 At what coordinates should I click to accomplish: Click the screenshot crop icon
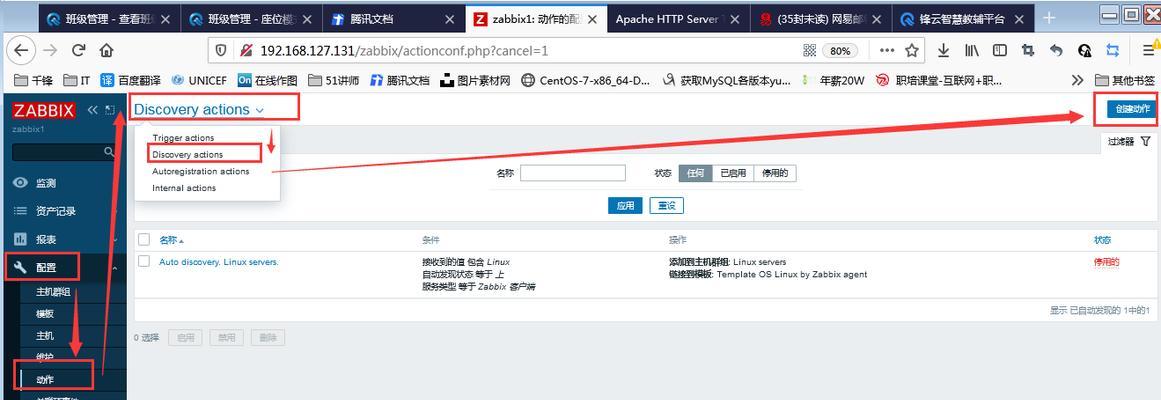coord(1028,50)
